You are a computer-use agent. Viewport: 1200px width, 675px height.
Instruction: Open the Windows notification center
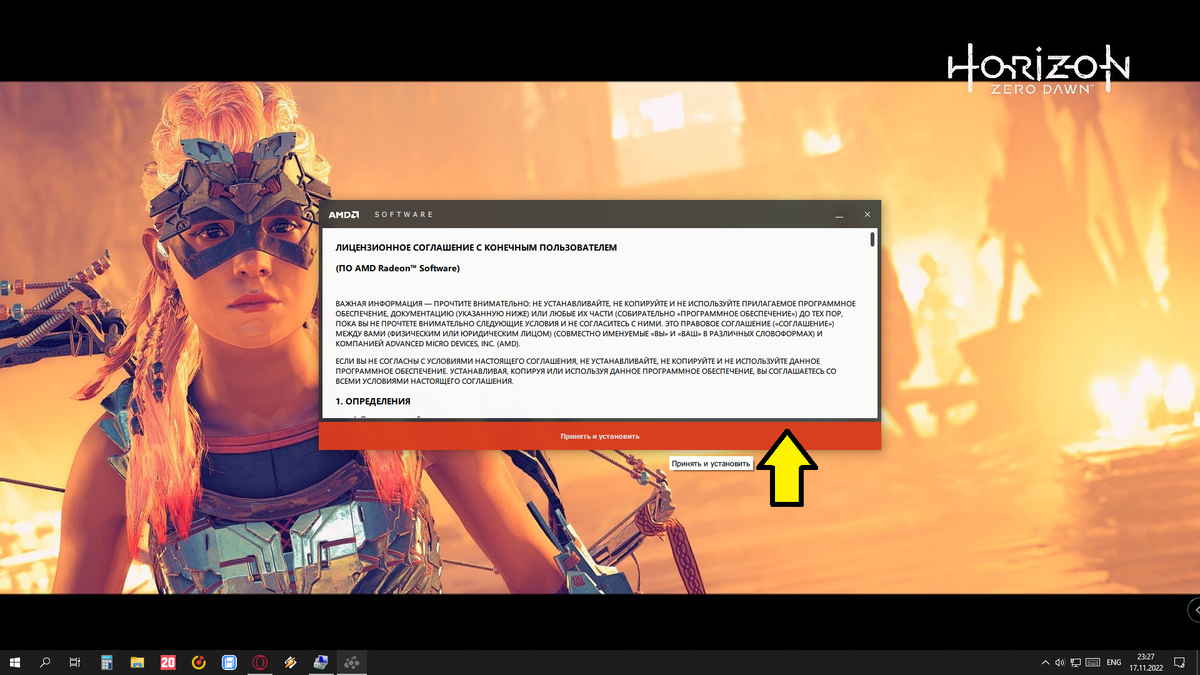point(1179,663)
